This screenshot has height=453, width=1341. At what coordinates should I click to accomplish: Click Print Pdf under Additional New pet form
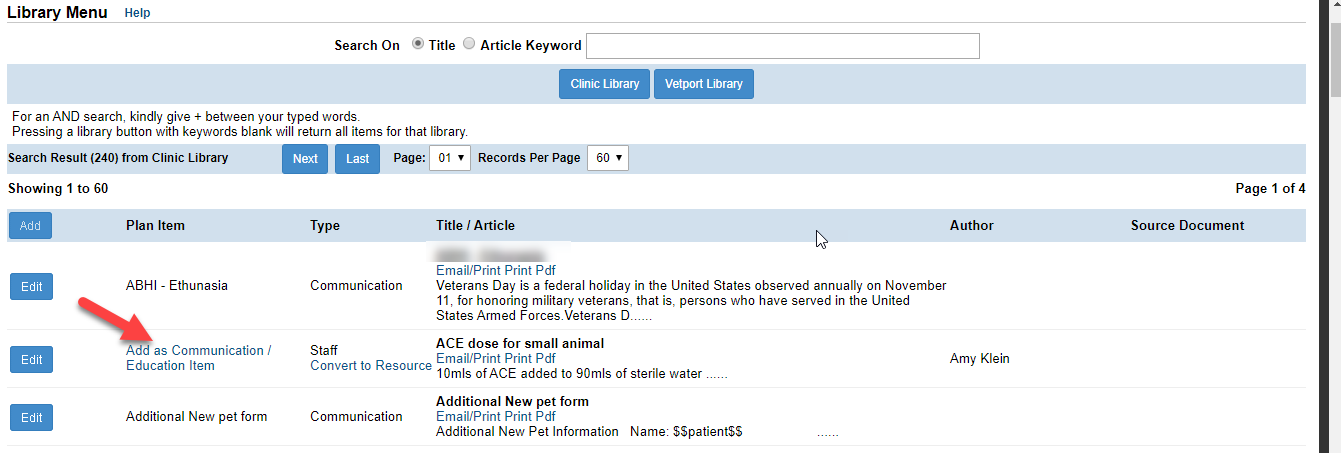tap(530, 417)
